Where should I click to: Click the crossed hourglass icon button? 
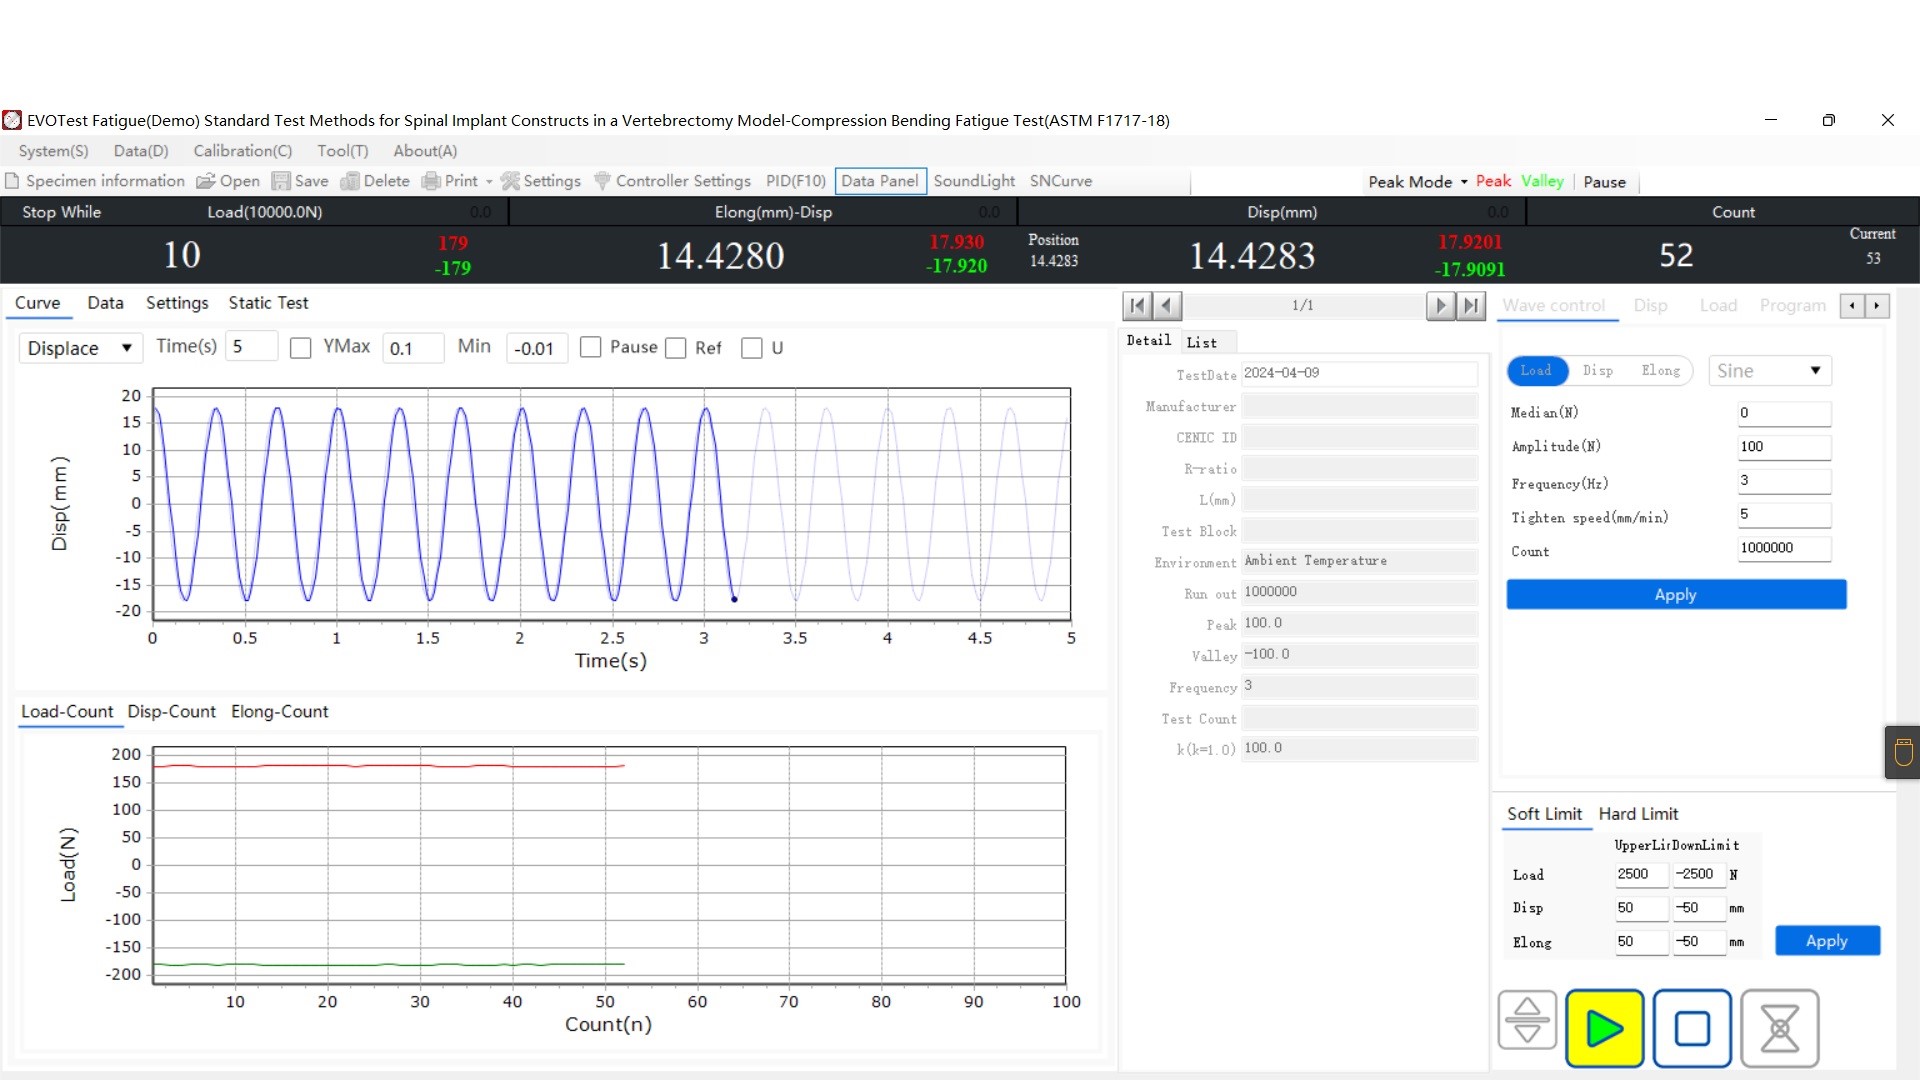[x=1779, y=1028]
